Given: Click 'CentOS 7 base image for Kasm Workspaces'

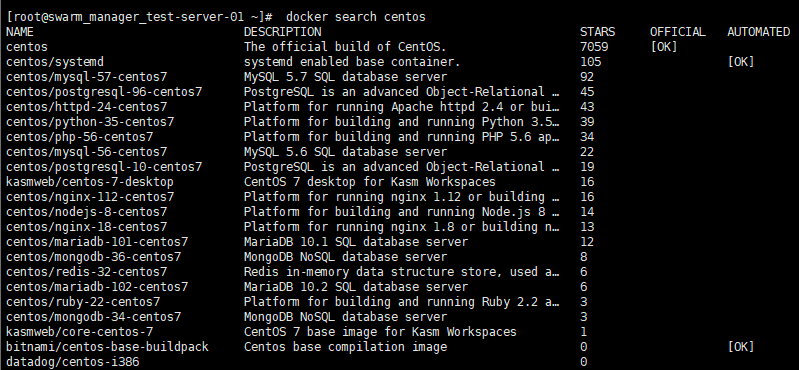Looking at the screenshot, I should 380,332.
